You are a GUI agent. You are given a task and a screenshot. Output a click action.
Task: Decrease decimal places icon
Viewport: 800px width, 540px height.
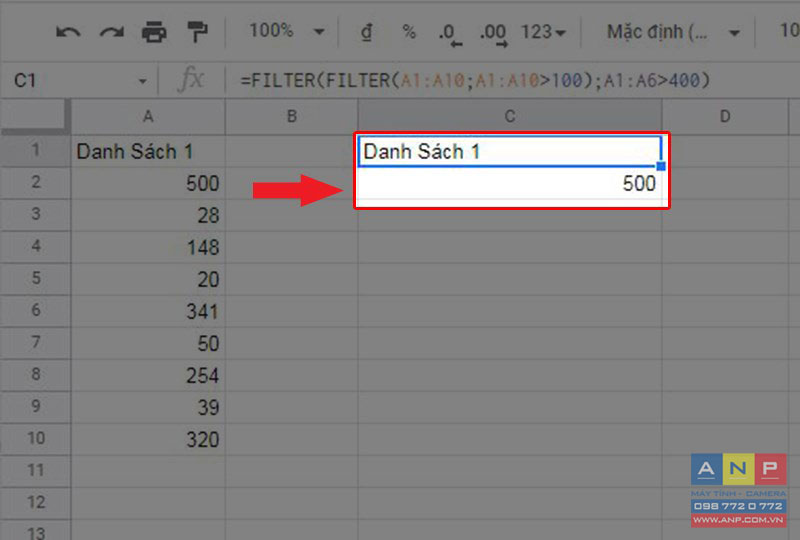point(450,35)
